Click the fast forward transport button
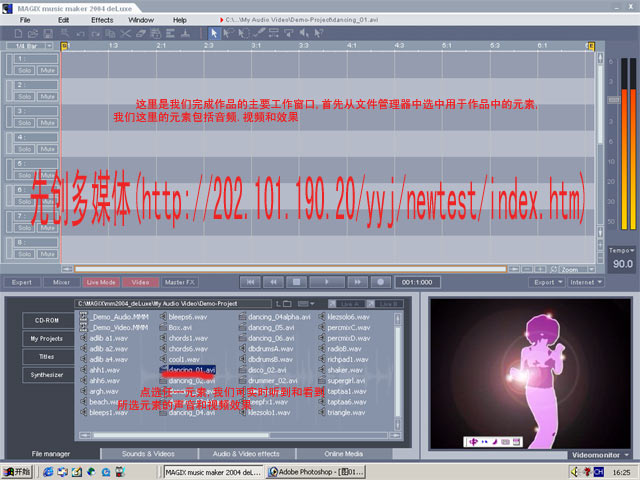This screenshot has width=640, height=480. pos(356,282)
